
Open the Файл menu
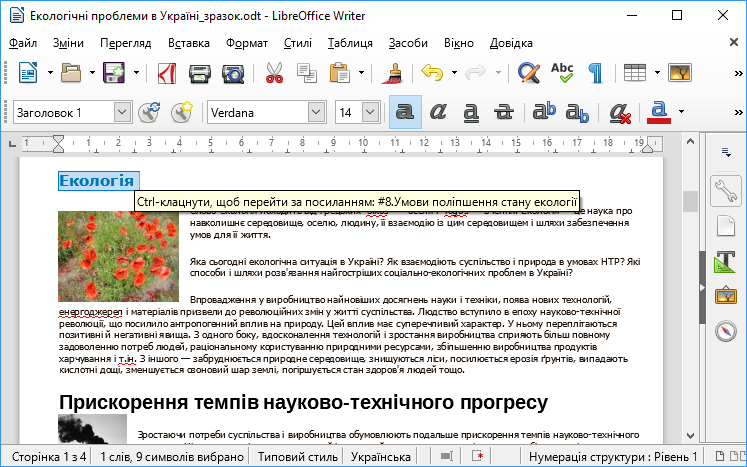point(23,43)
